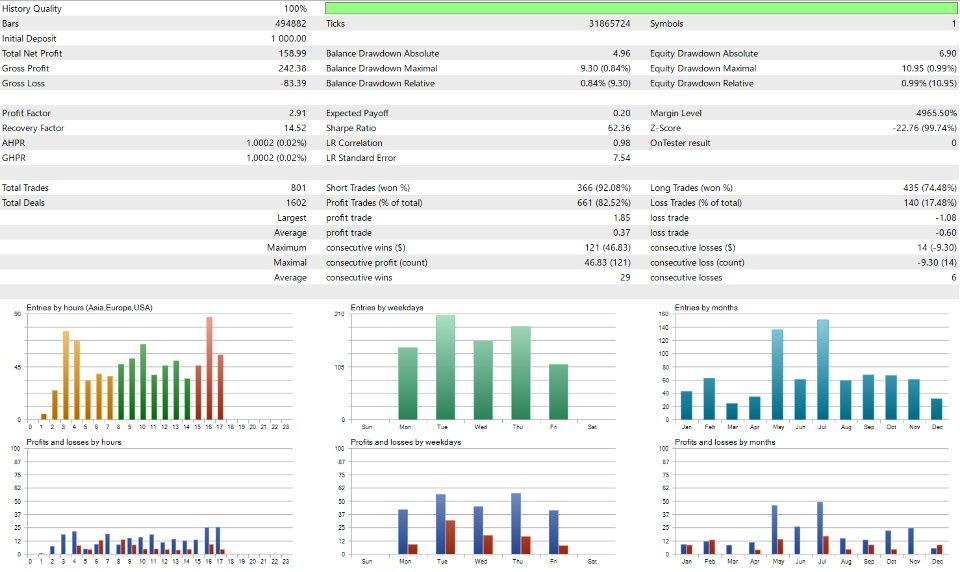Click the Expected Payoff value 0.20

(x=621, y=113)
